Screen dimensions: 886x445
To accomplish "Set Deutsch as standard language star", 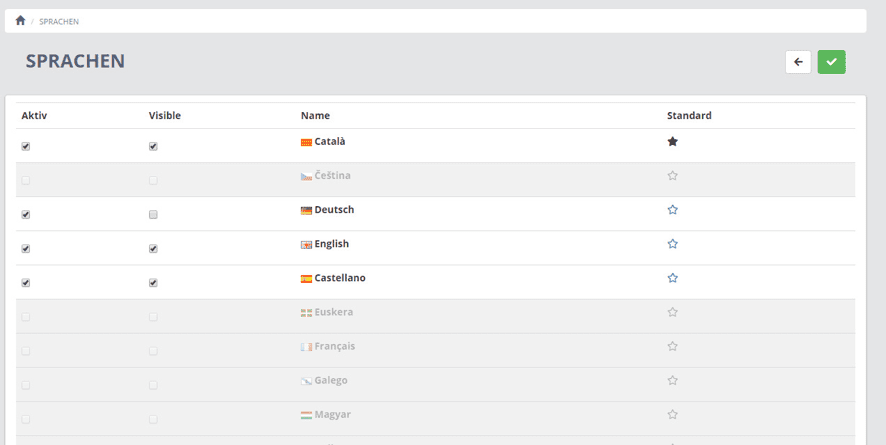I will point(672,210).
